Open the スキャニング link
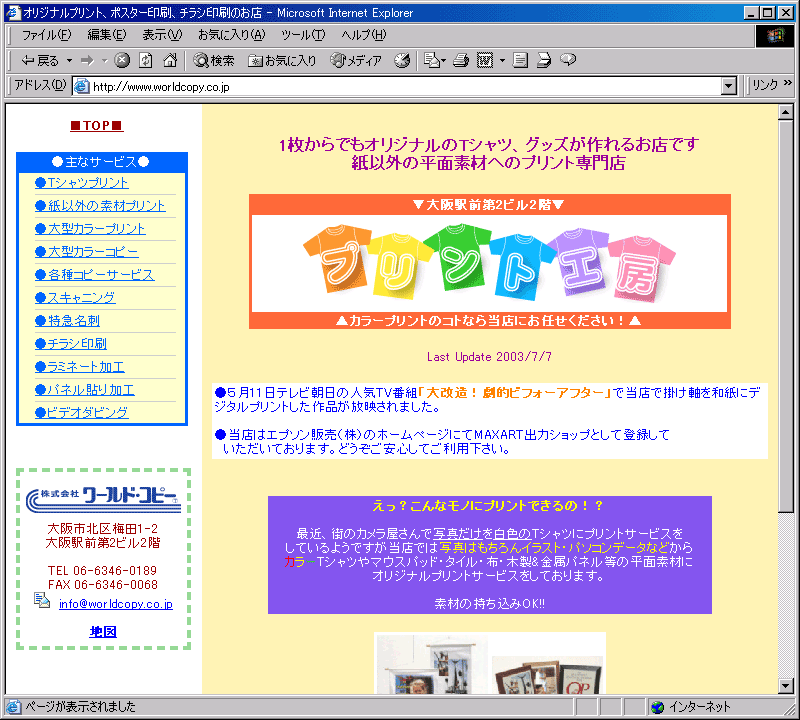 pos(75,297)
